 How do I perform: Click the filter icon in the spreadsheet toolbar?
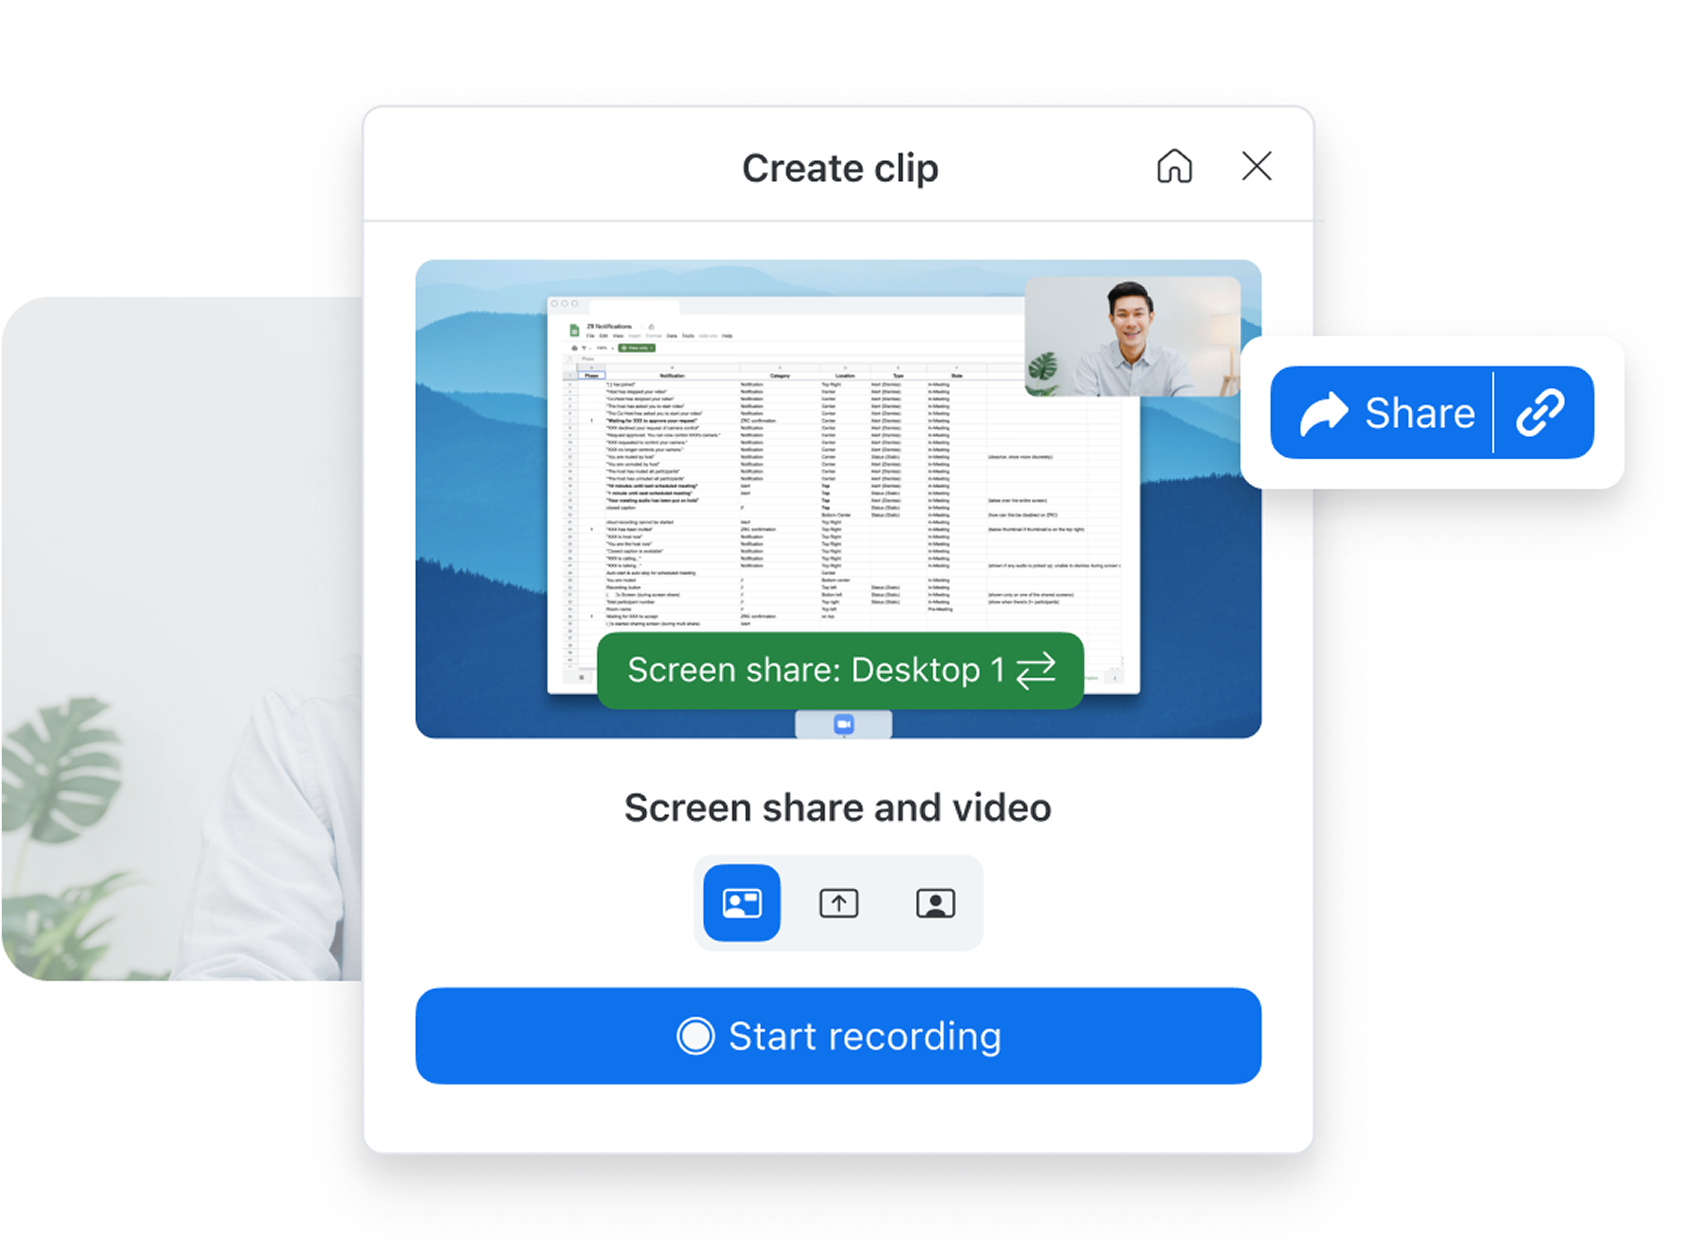pyautogui.click(x=585, y=348)
